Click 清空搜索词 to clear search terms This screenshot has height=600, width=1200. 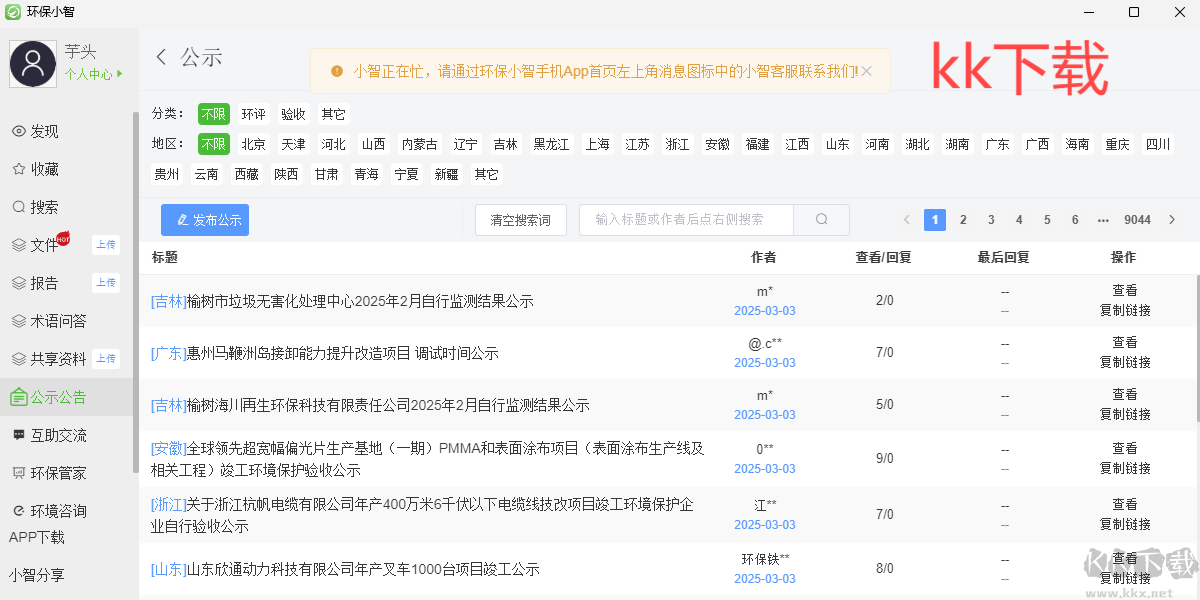coord(520,219)
